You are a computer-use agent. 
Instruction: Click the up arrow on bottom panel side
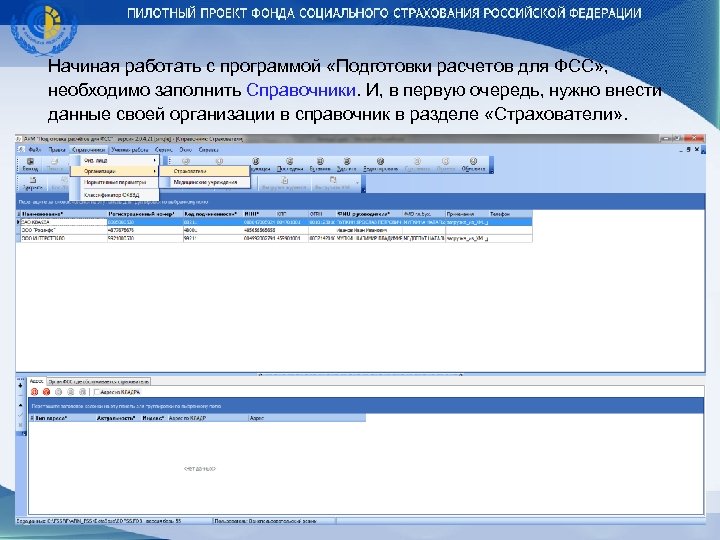(x=20, y=405)
